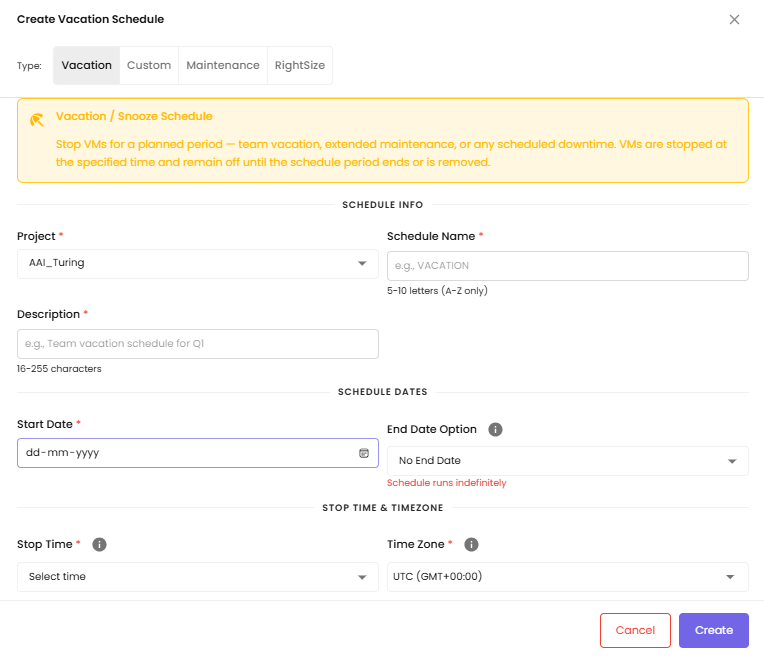This screenshot has width=764, height=657.
Task: Click the 'Vacation / Snooze Schedule' heading
Action: (x=134, y=116)
